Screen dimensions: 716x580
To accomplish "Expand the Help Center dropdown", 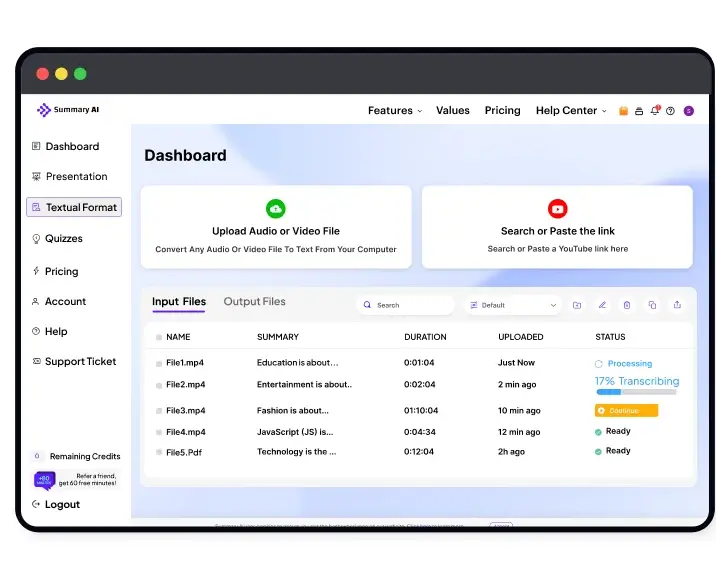I will click(571, 111).
